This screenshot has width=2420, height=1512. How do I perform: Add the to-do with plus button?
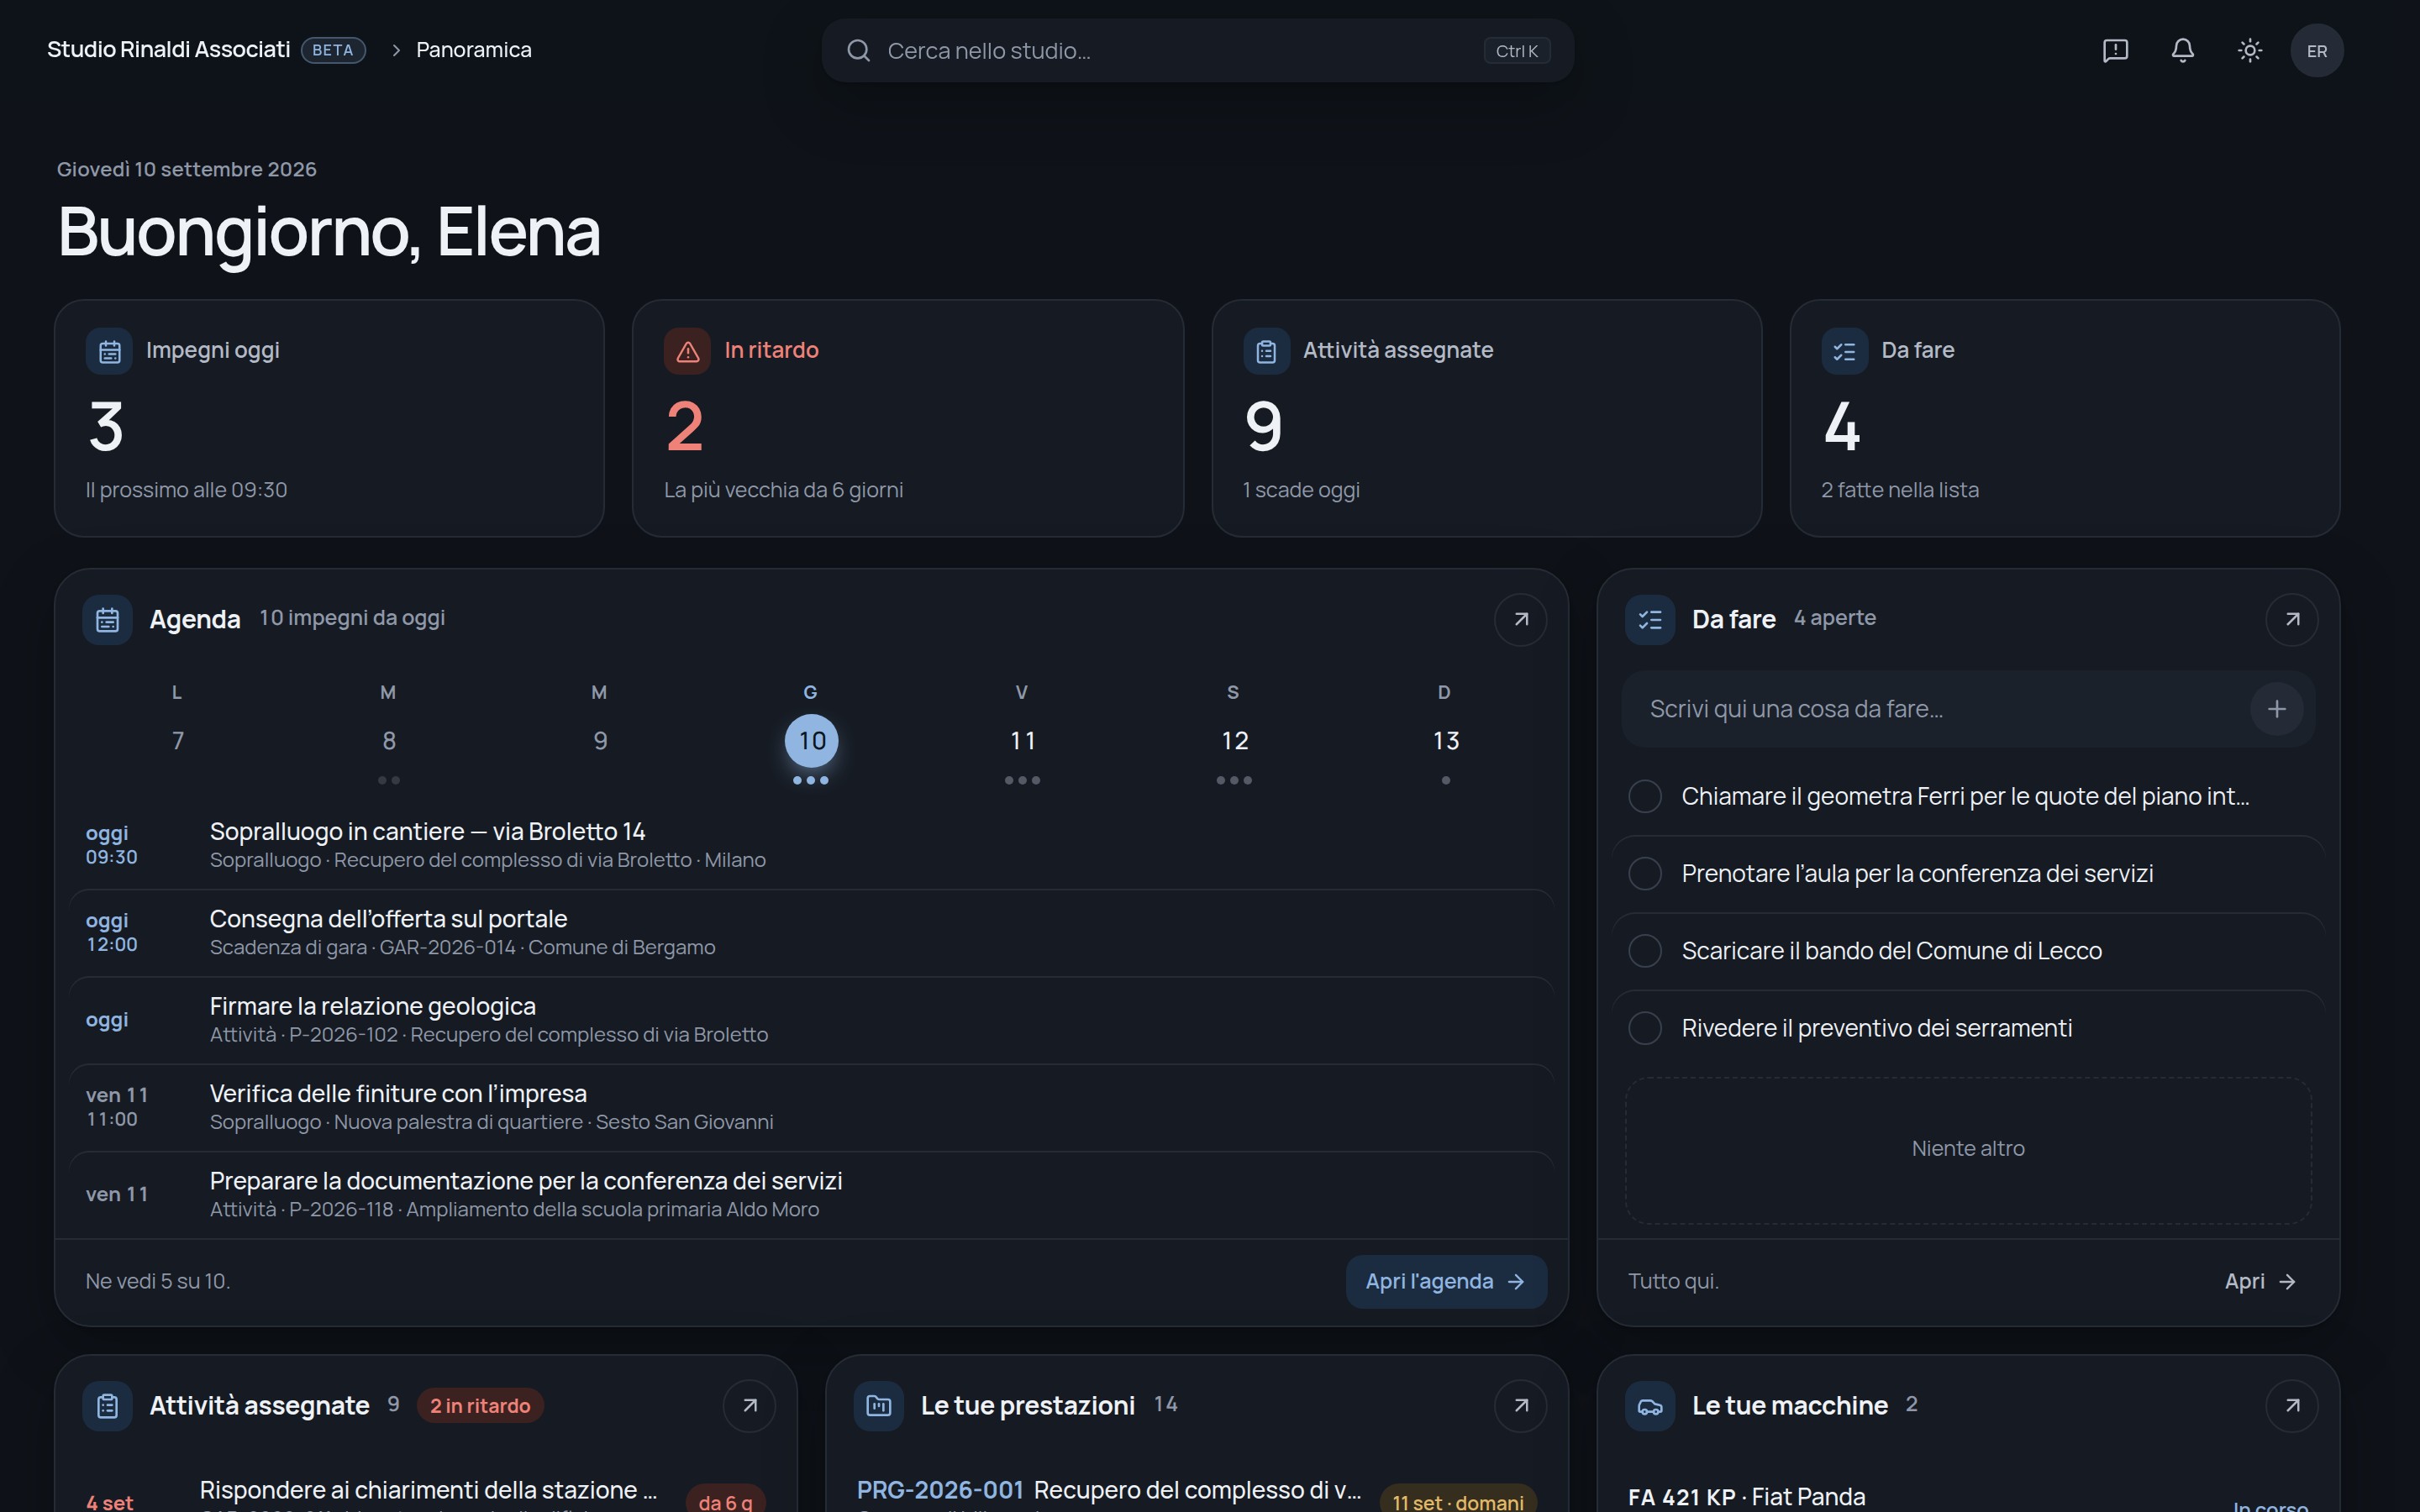click(x=2277, y=709)
